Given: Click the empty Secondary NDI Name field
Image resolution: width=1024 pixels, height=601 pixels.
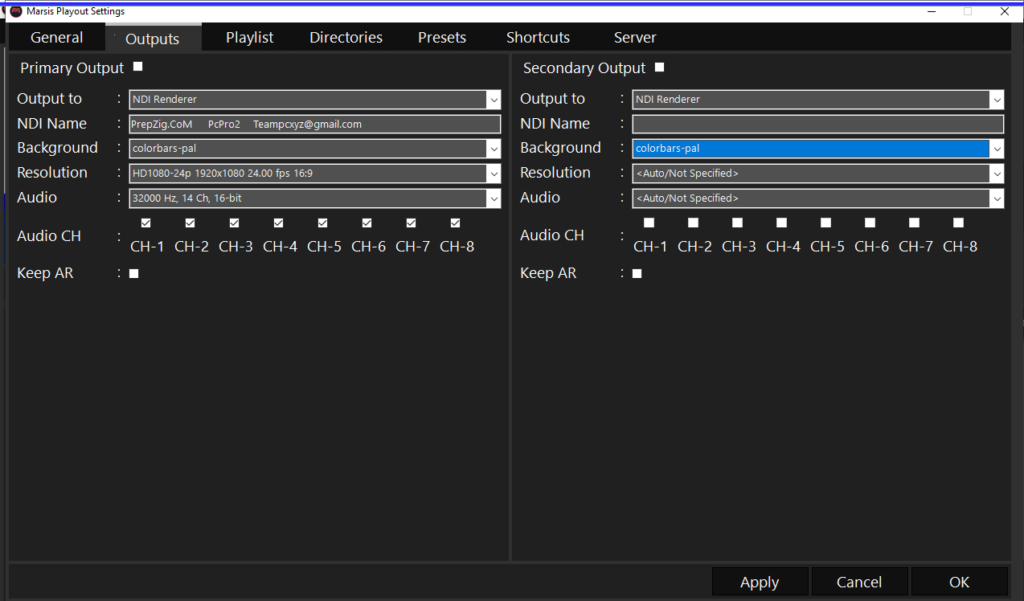Looking at the screenshot, I should point(818,124).
